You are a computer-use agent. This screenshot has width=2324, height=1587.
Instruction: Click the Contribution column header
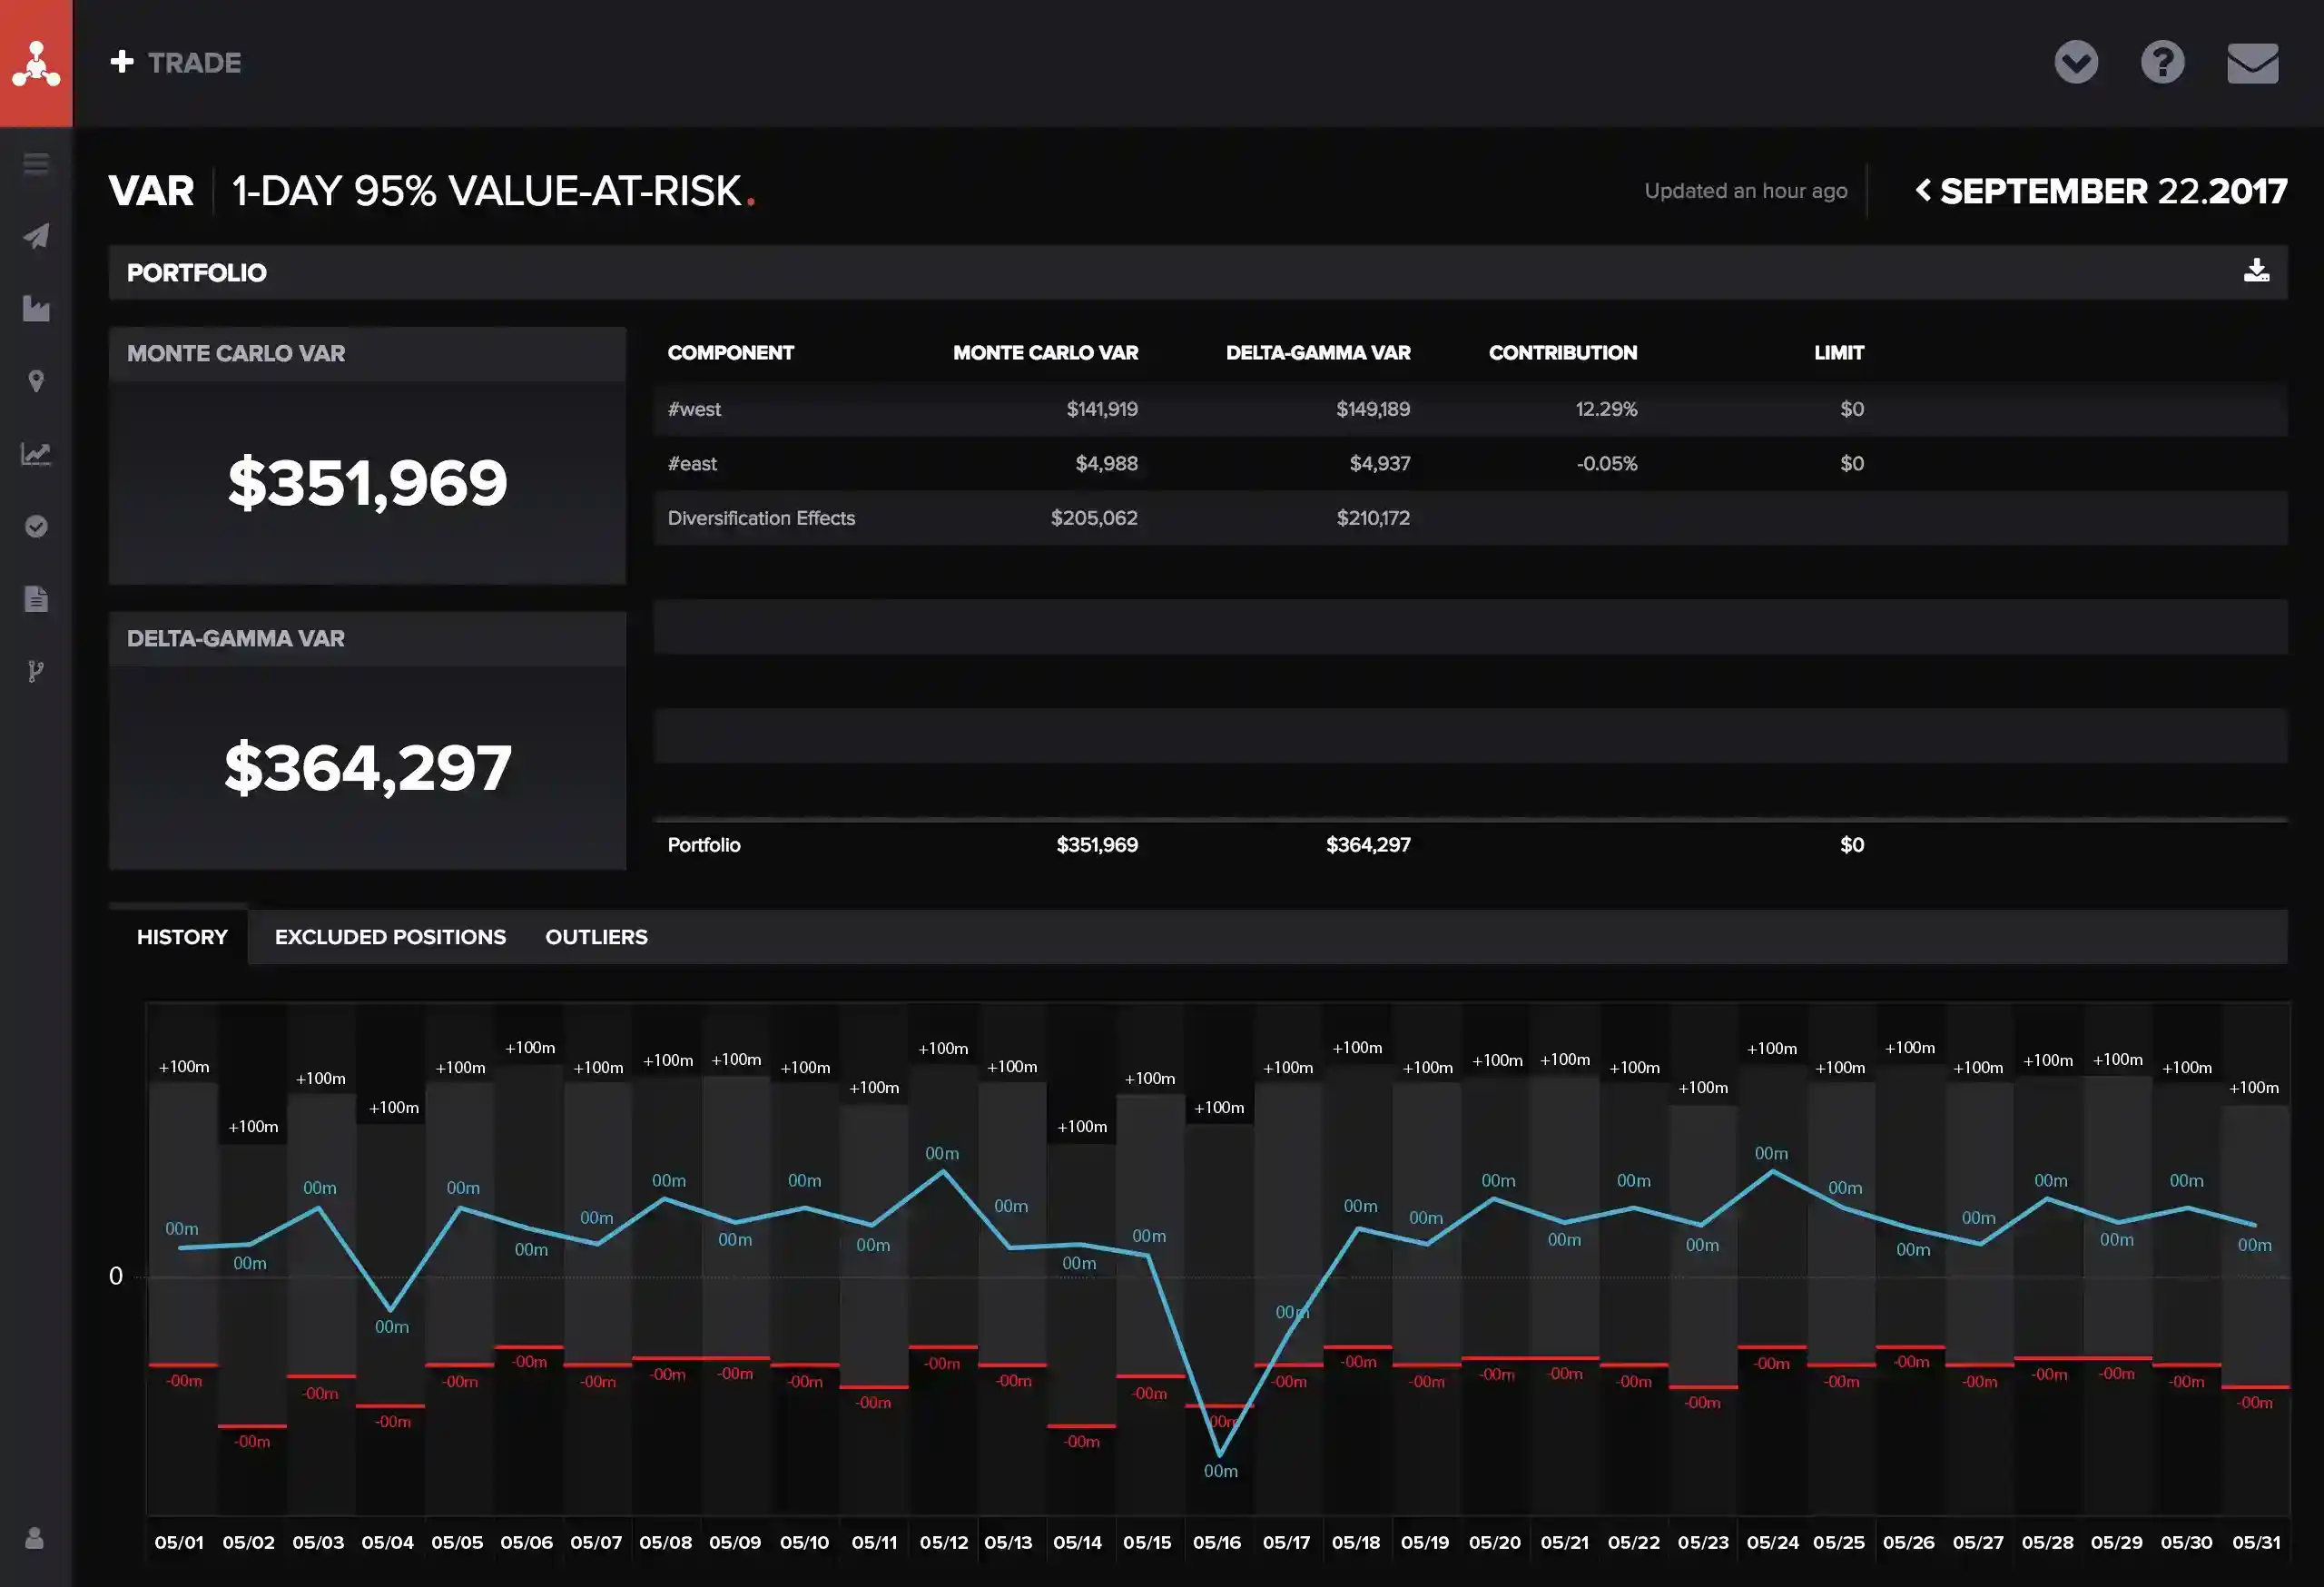point(1562,353)
